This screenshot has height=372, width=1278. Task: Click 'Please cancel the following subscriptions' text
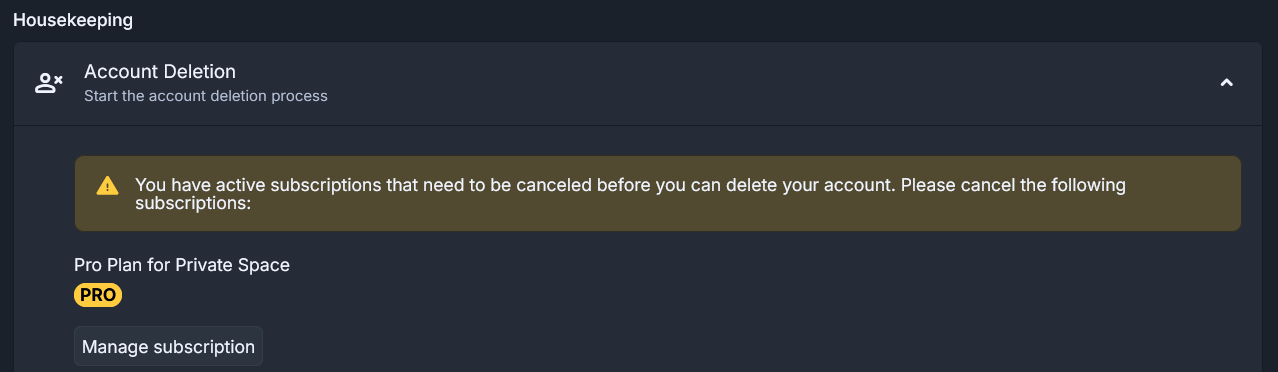coord(630,194)
